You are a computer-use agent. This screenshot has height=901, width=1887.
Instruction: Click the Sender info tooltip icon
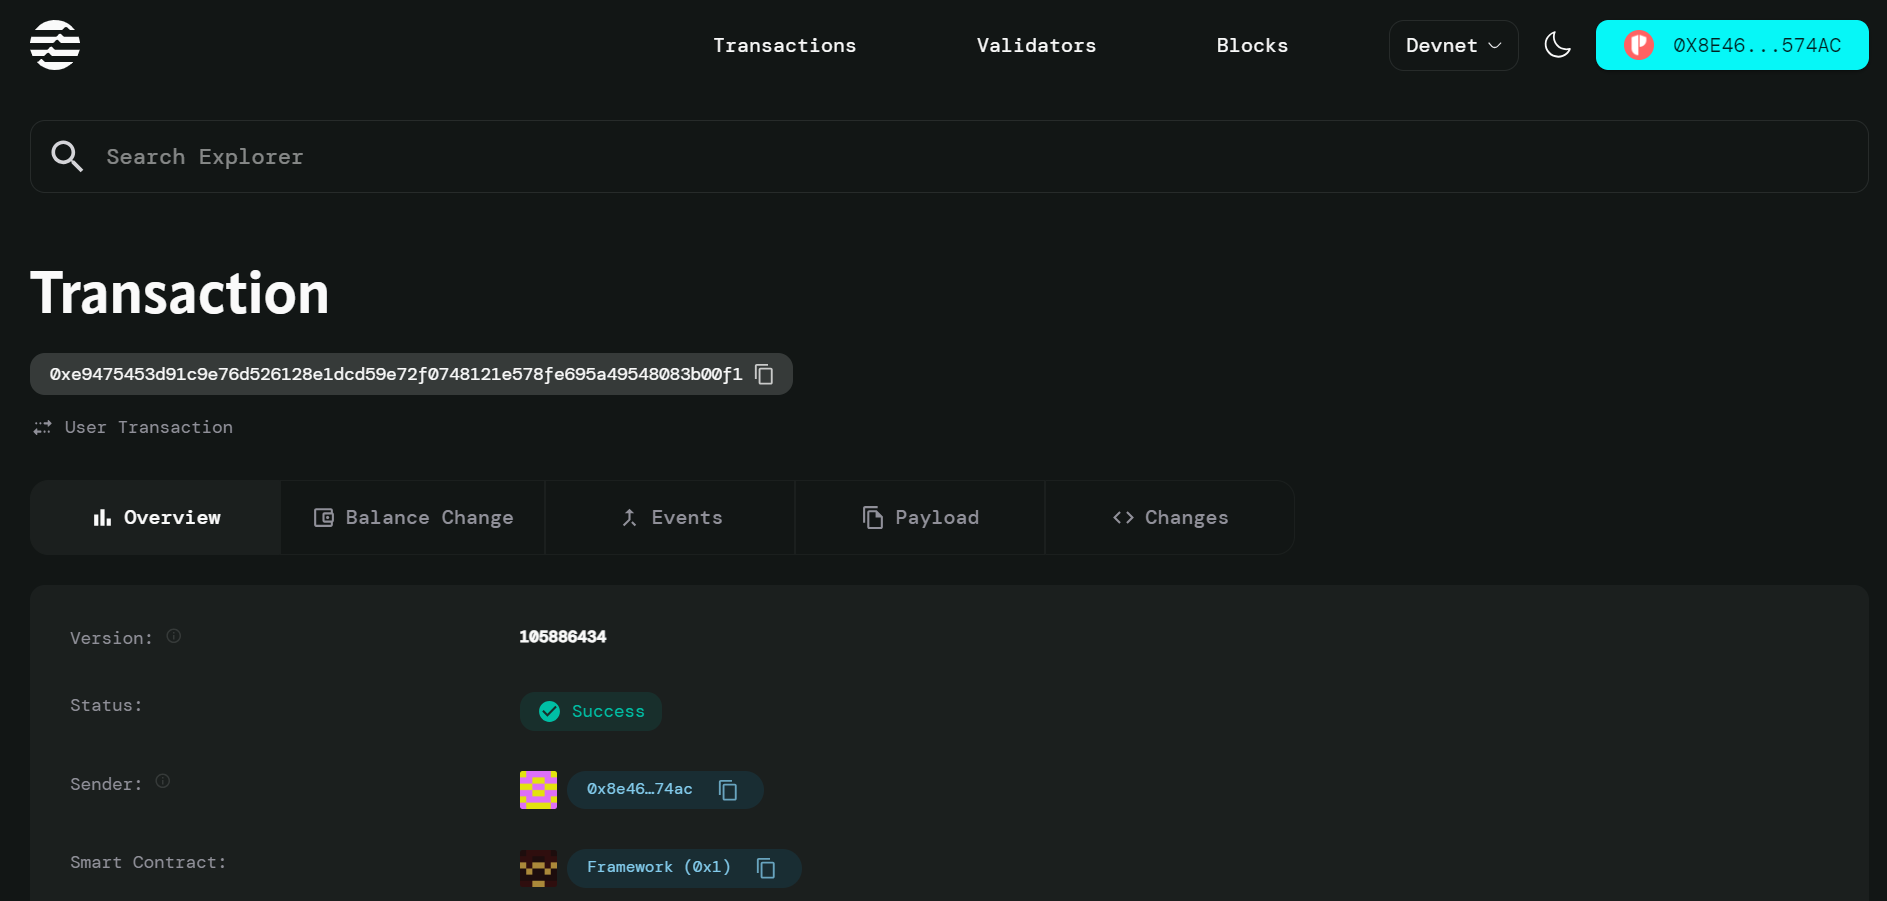162,782
